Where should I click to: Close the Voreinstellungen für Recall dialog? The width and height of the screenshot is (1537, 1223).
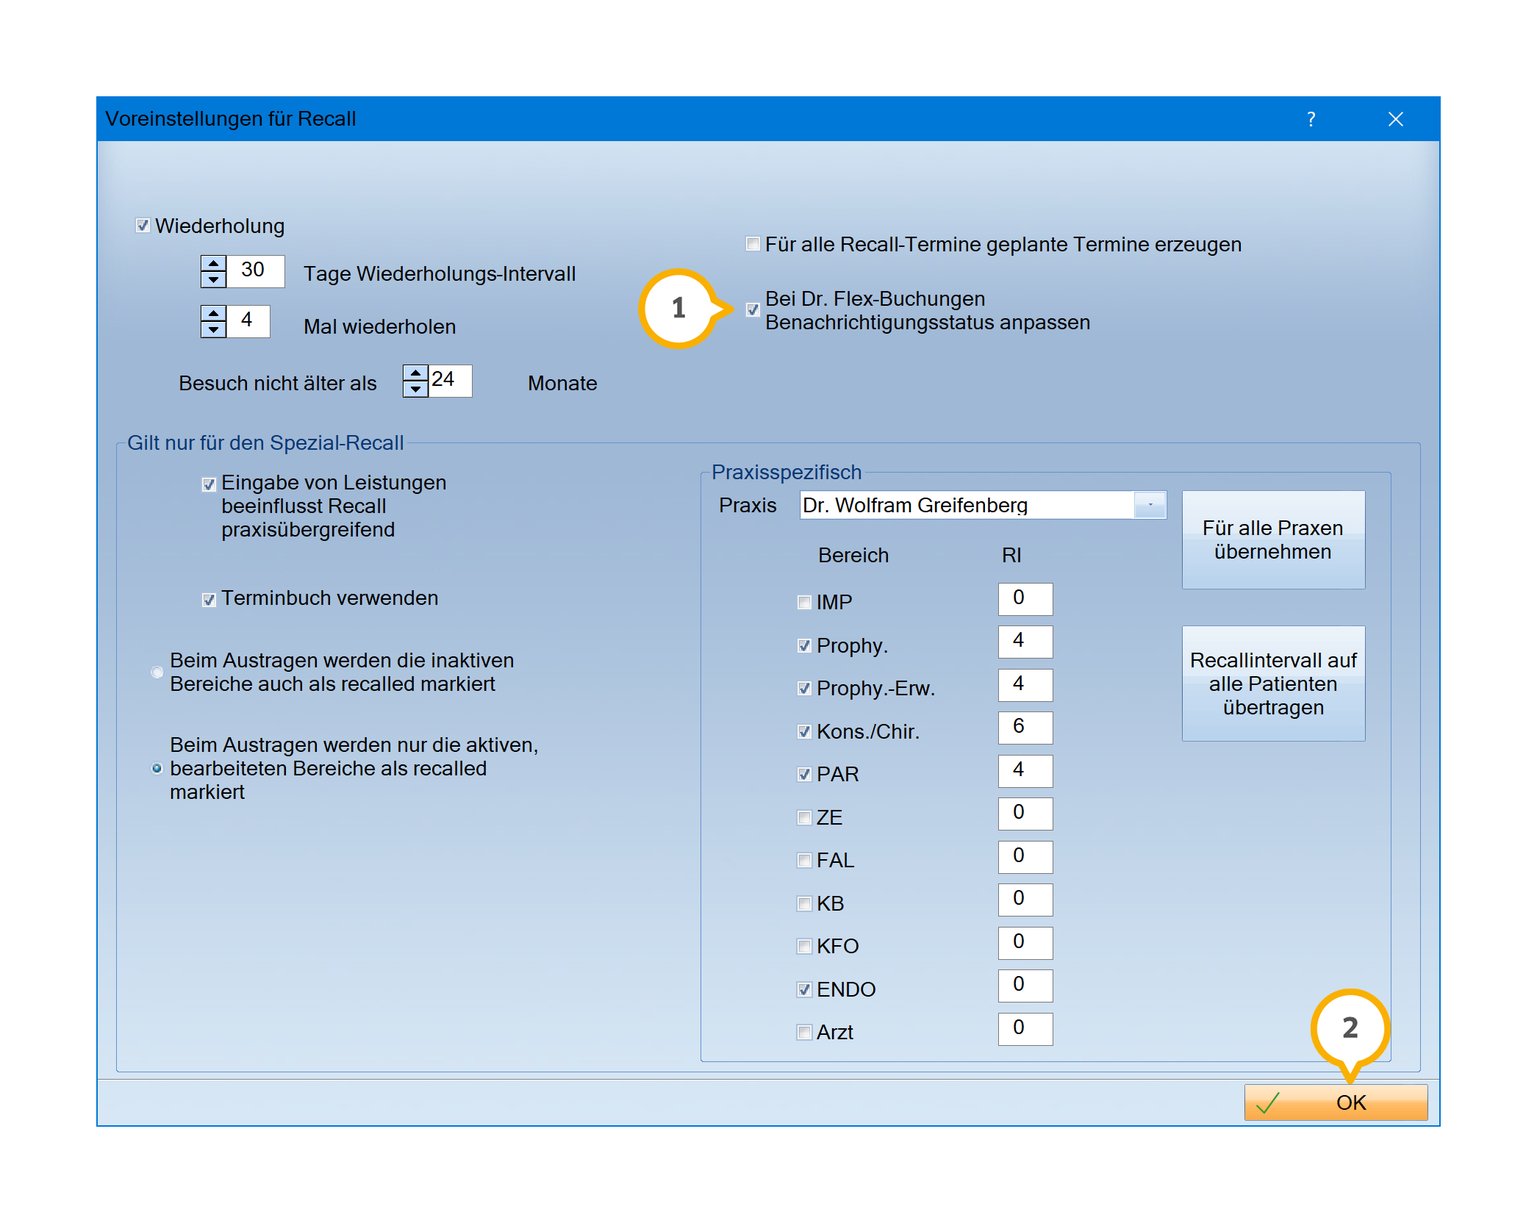pos(1395,119)
